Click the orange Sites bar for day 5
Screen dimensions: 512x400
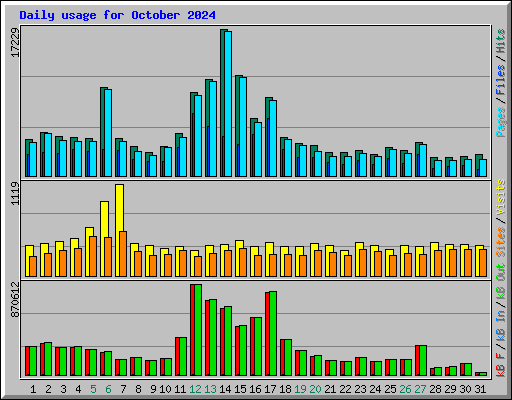coord(93,256)
